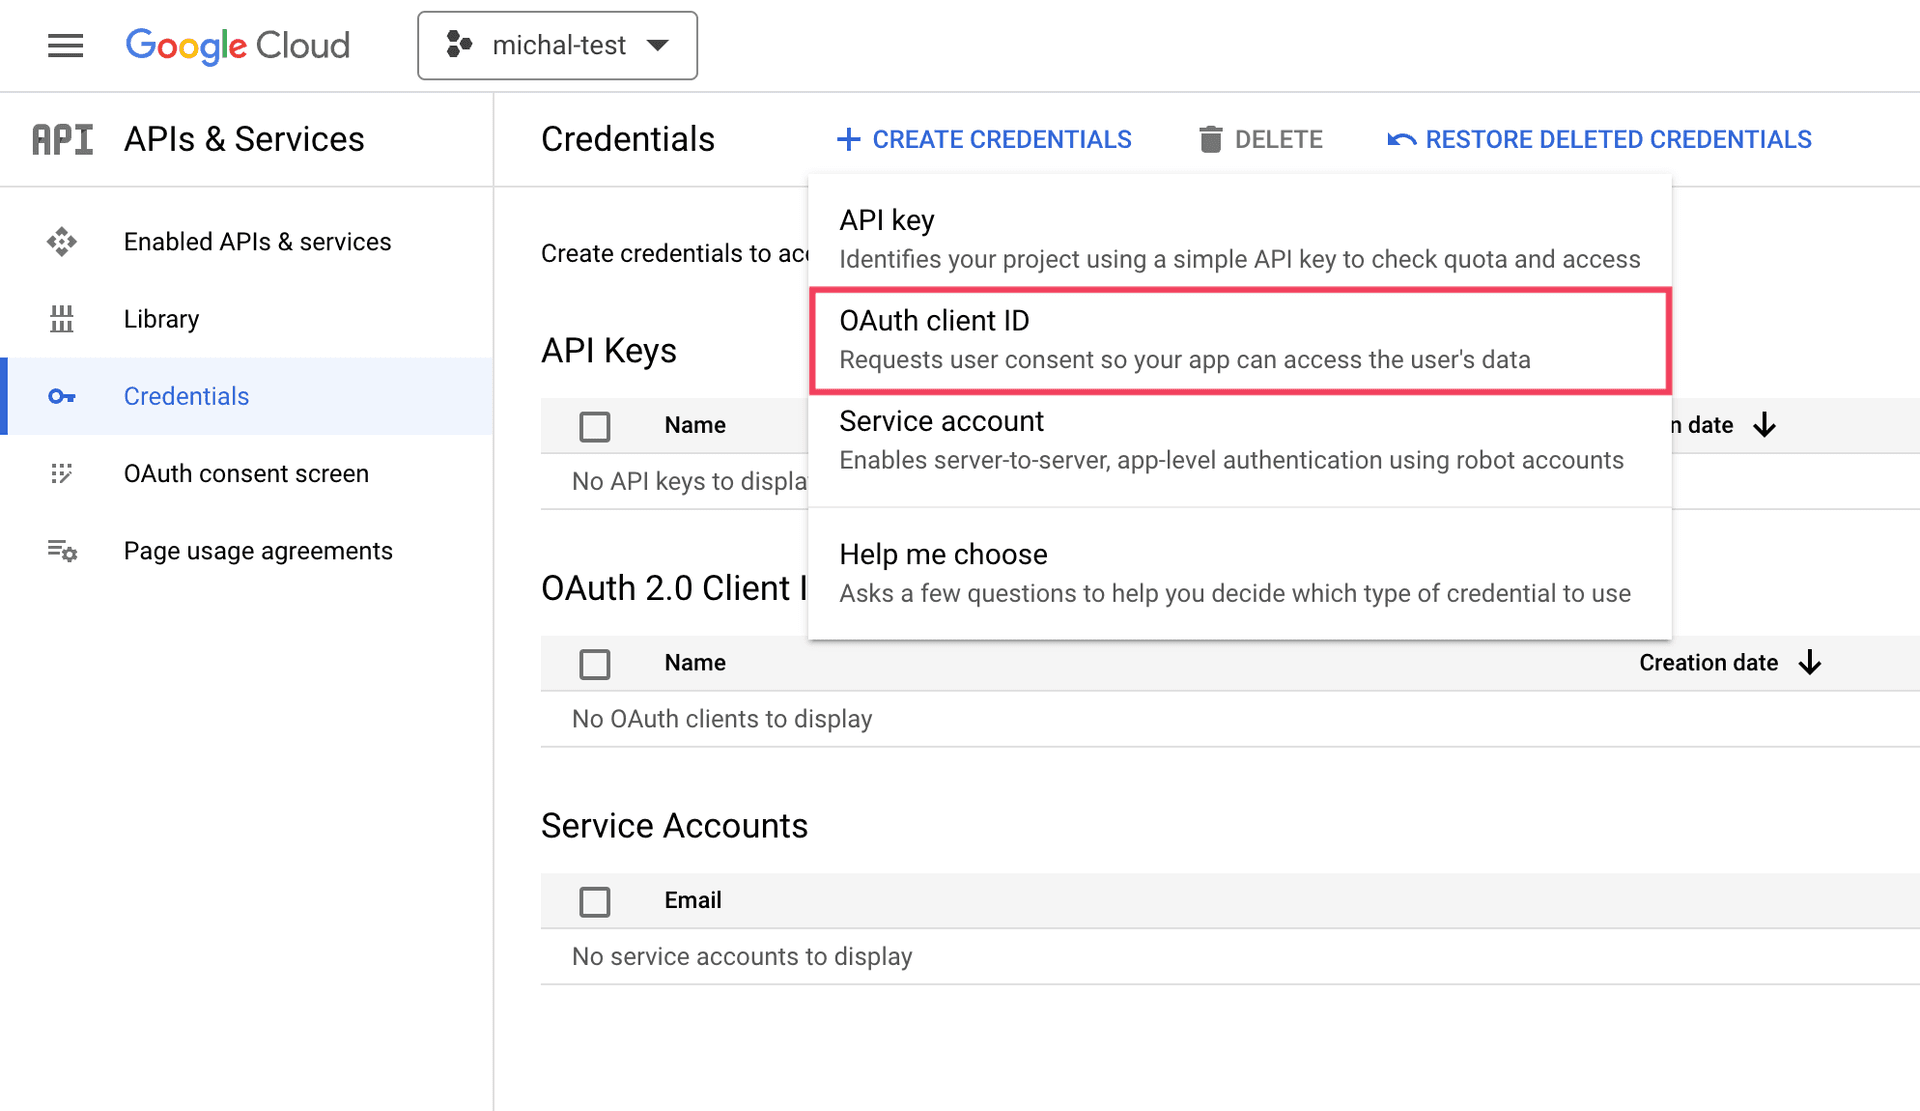Click the OAuth Creation date sort arrow
The width and height of the screenshot is (1920, 1111).
(x=1810, y=663)
